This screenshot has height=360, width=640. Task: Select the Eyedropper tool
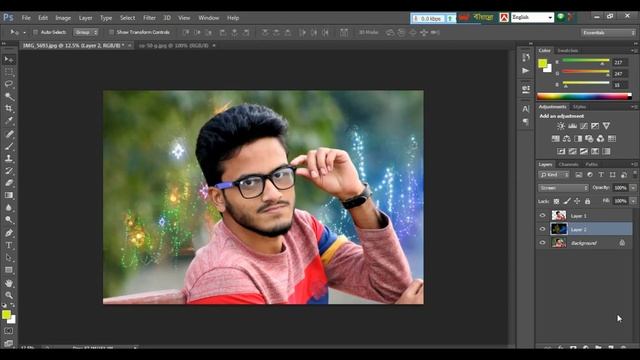[x=9, y=121]
